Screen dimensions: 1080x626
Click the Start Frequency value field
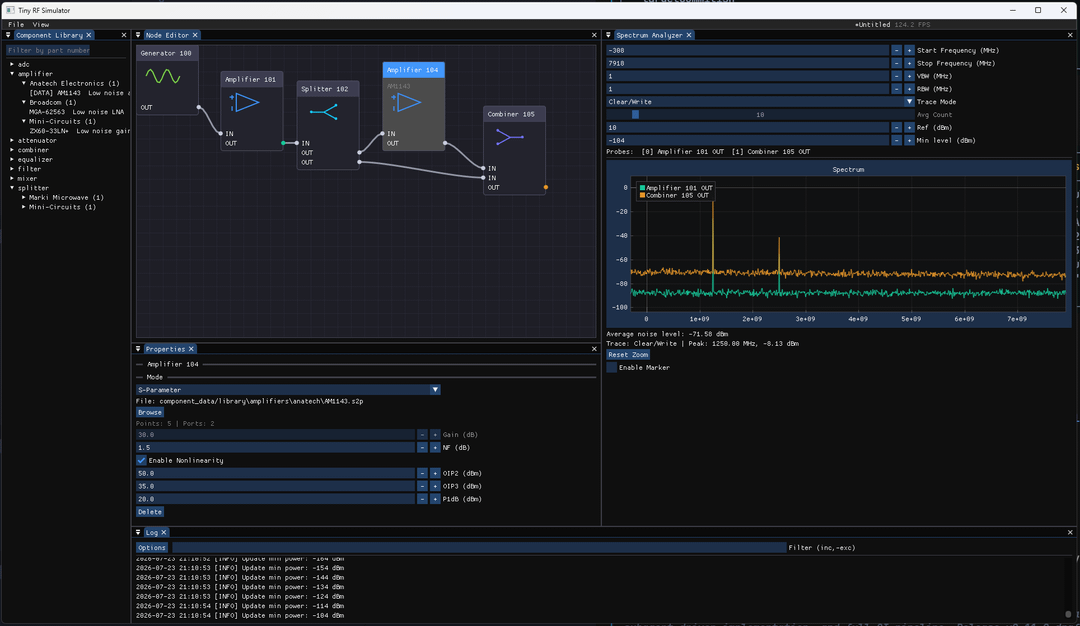(747, 50)
